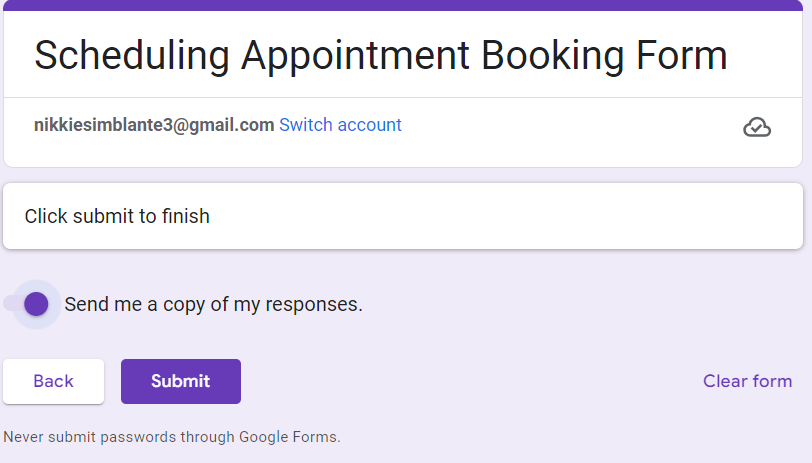Hit the purple Submit button

point(180,381)
